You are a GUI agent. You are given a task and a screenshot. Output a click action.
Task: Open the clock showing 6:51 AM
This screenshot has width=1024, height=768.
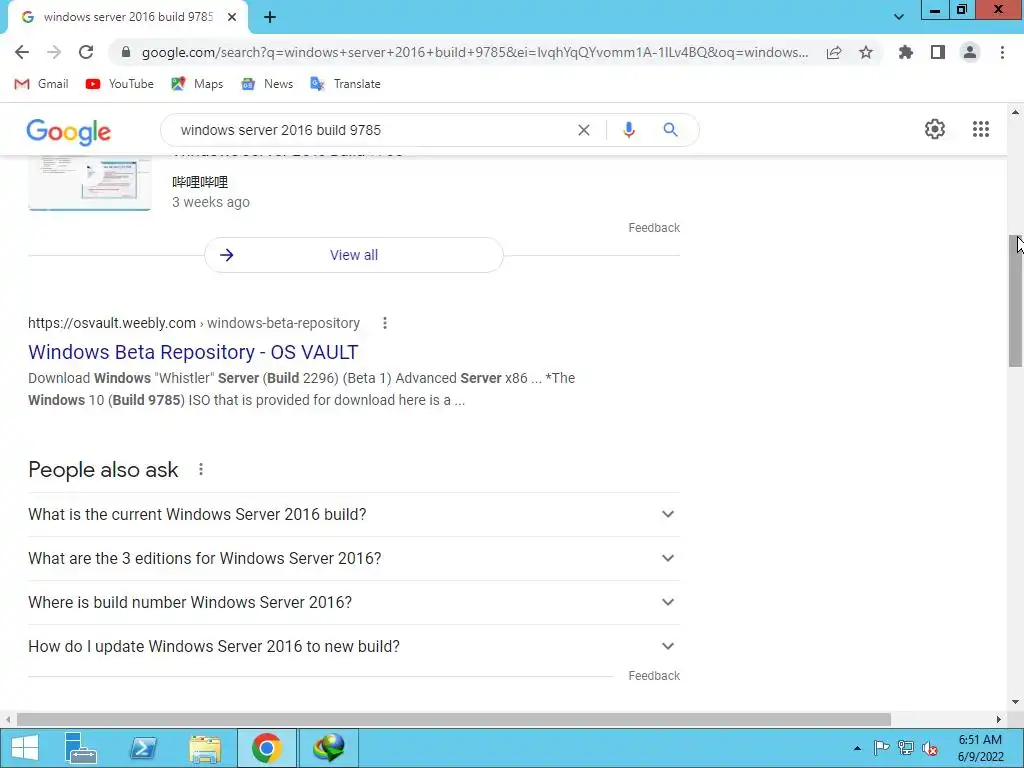(x=980, y=748)
